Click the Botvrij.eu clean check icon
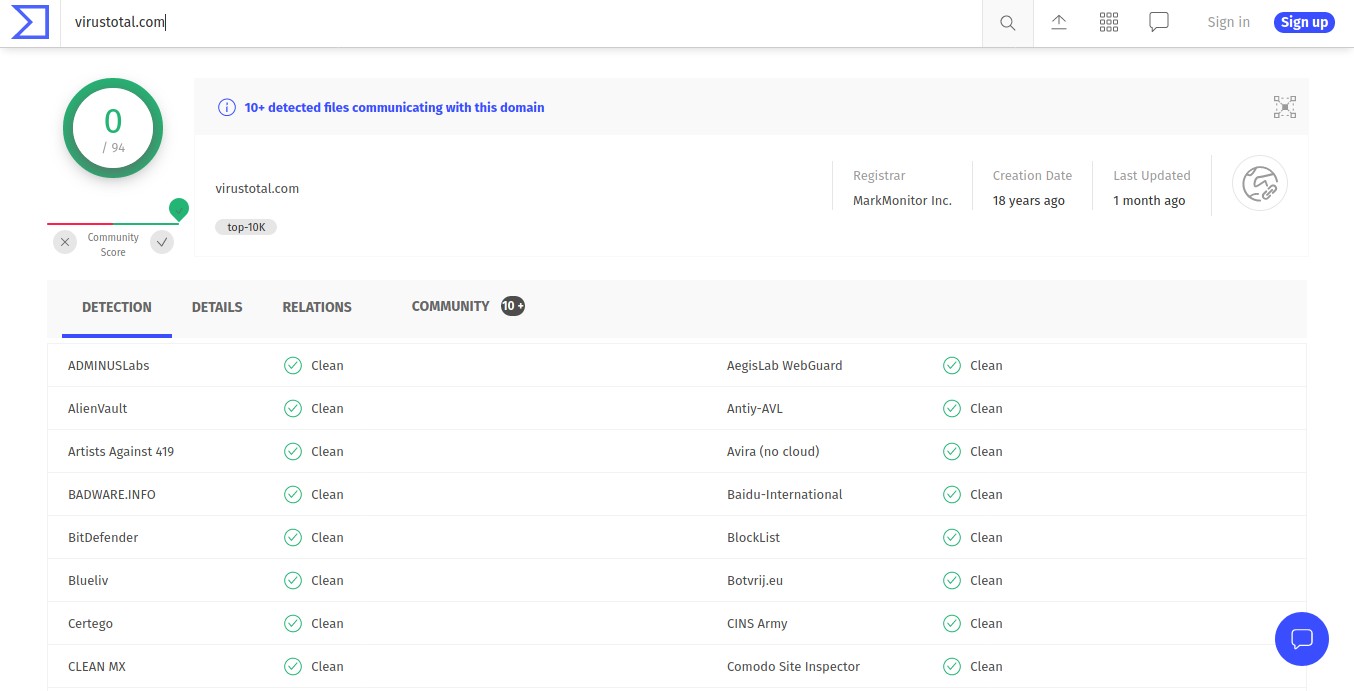 click(952, 581)
